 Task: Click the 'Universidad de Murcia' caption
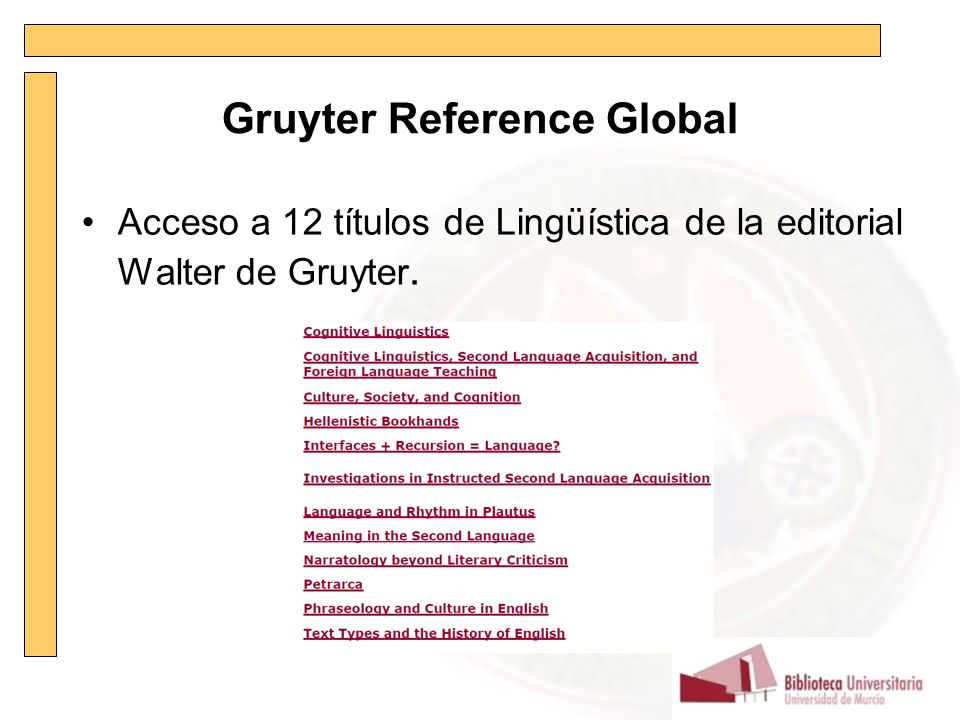click(834, 699)
